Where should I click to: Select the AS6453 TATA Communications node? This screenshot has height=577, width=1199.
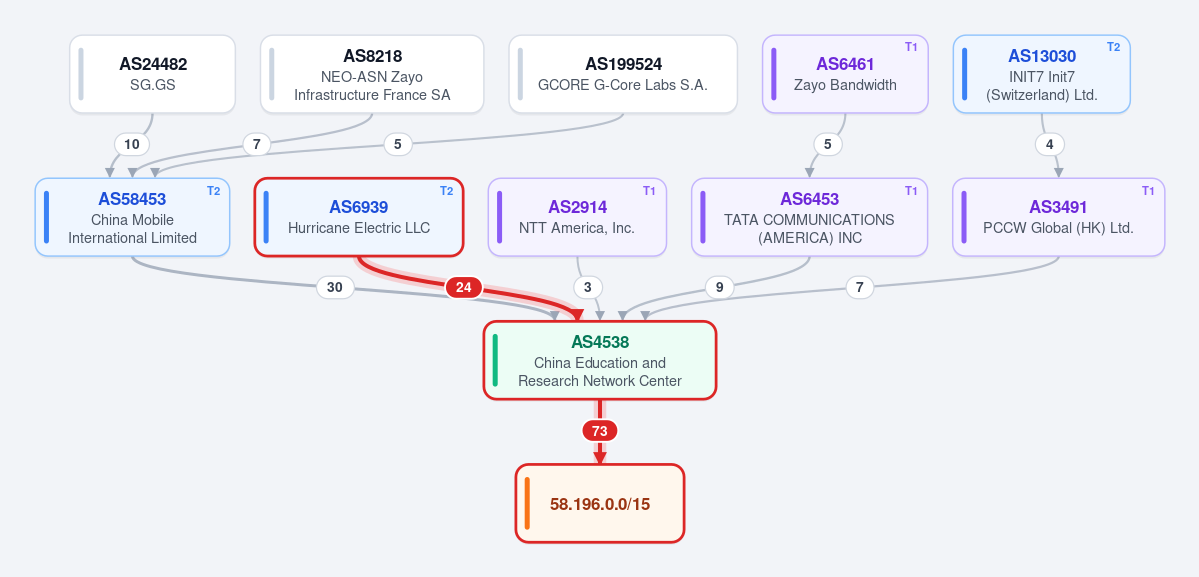[810, 217]
